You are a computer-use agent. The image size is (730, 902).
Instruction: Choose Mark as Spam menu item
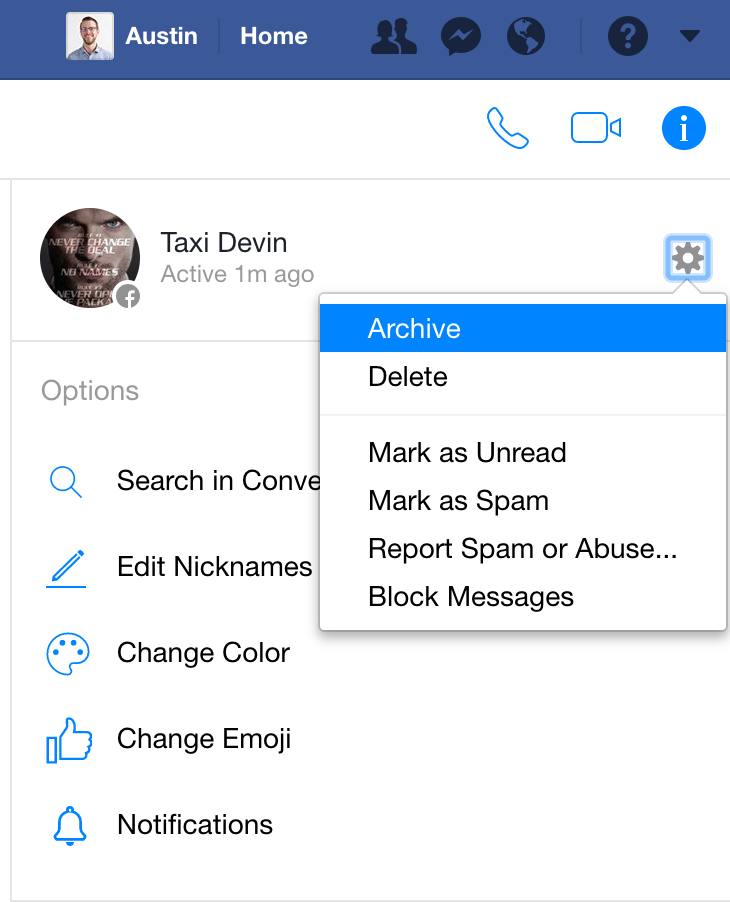coord(458,501)
